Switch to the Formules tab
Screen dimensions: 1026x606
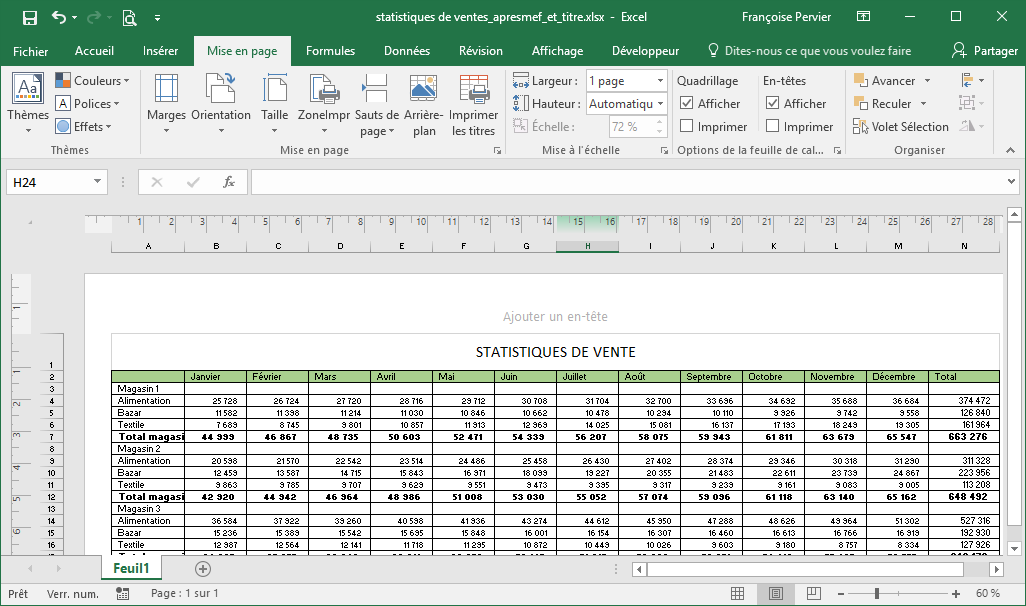point(330,51)
